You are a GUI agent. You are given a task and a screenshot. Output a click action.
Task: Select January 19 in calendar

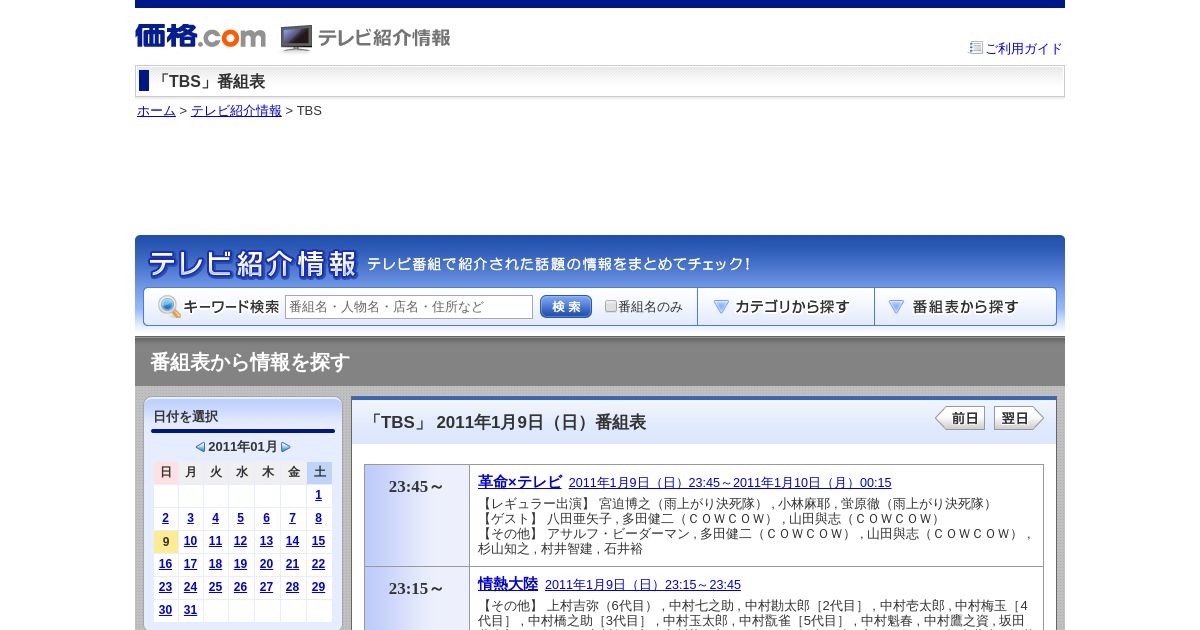tap(241, 564)
